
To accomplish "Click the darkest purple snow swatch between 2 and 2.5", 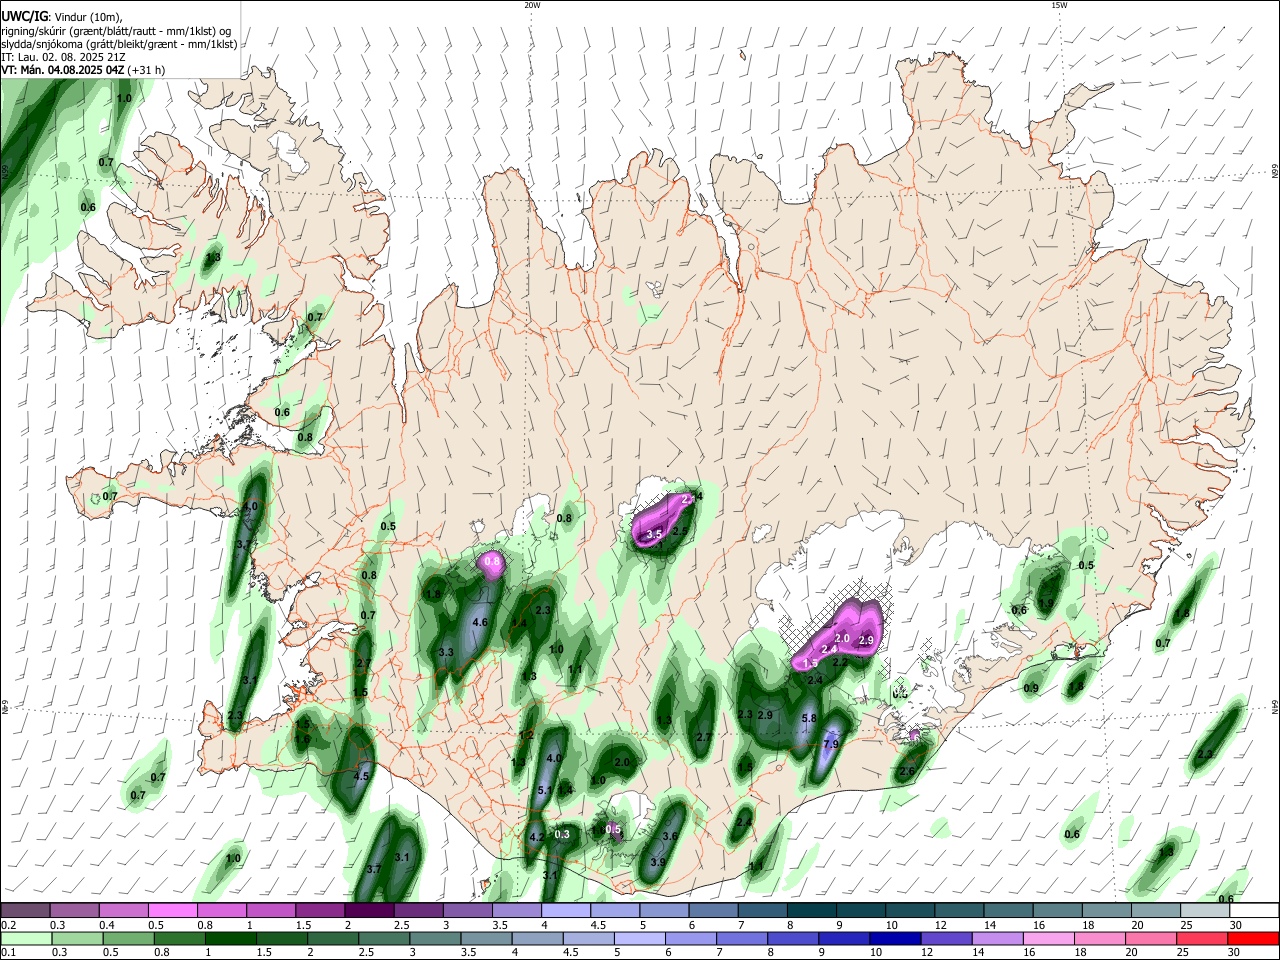I will click(369, 911).
